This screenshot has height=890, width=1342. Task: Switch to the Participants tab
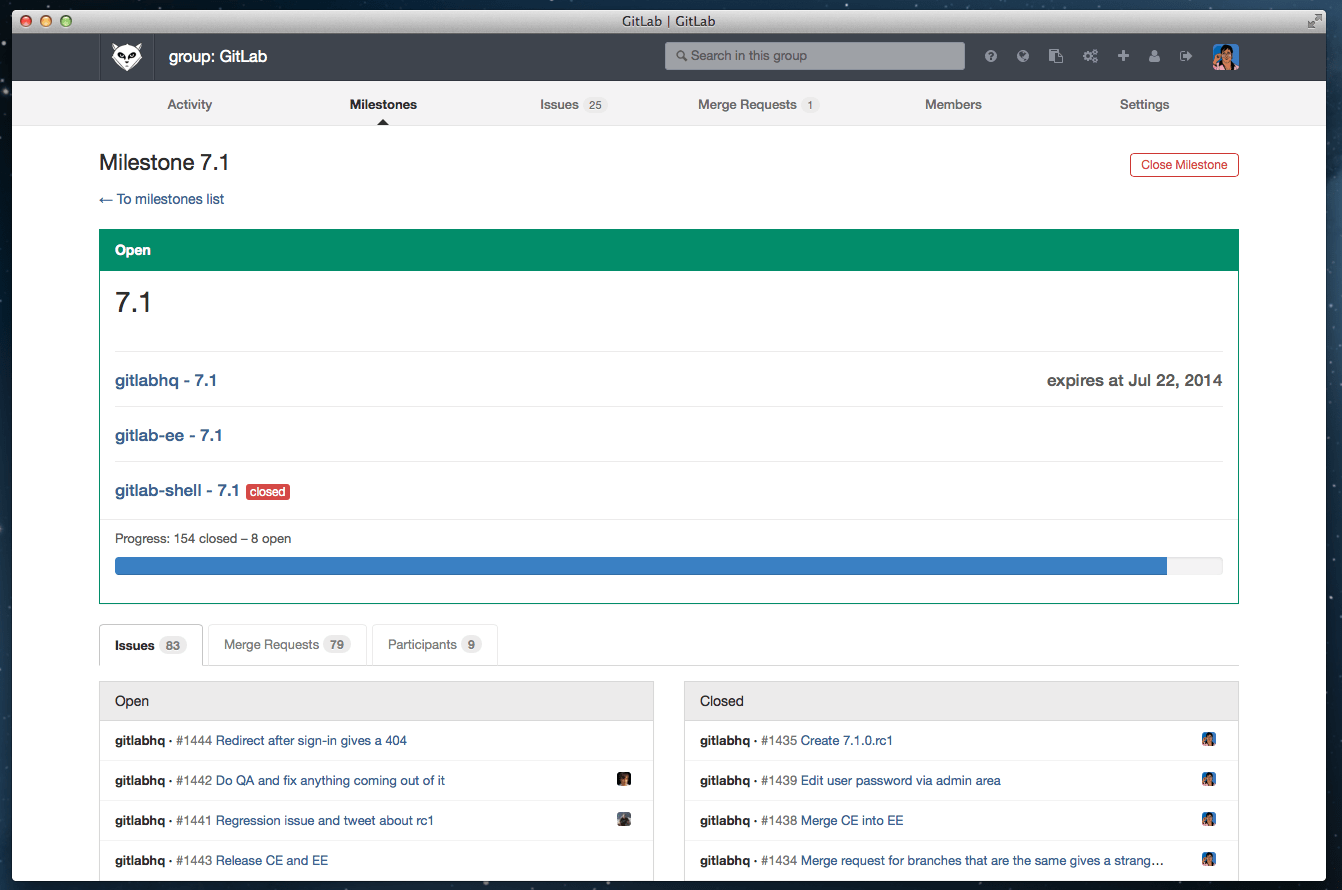click(x=434, y=645)
